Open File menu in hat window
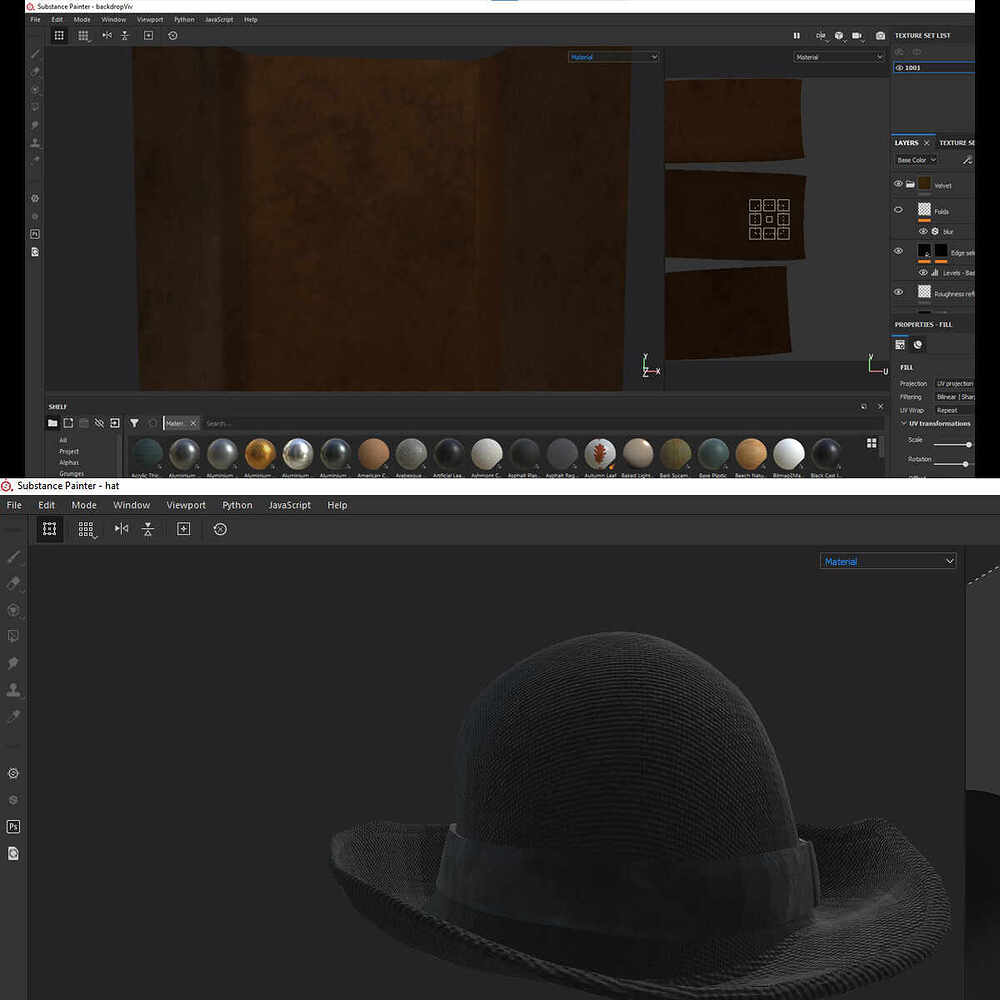This screenshot has width=1000, height=1000. pos(14,505)
